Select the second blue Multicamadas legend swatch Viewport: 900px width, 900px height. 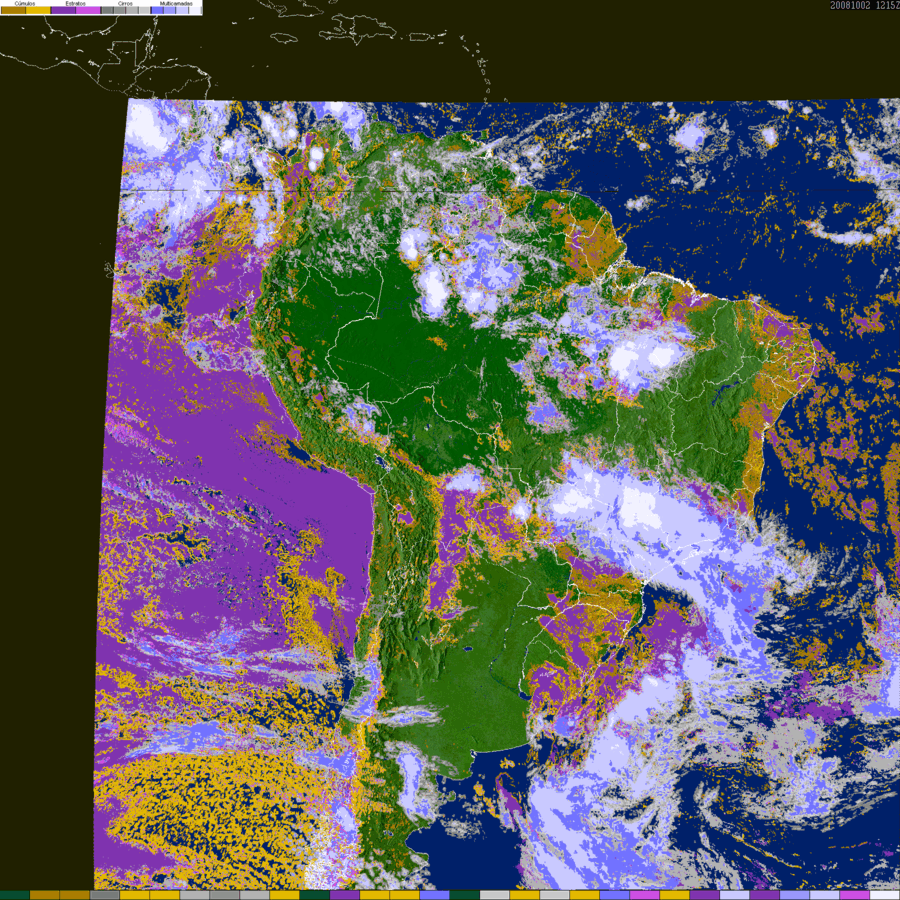[169, 10]
